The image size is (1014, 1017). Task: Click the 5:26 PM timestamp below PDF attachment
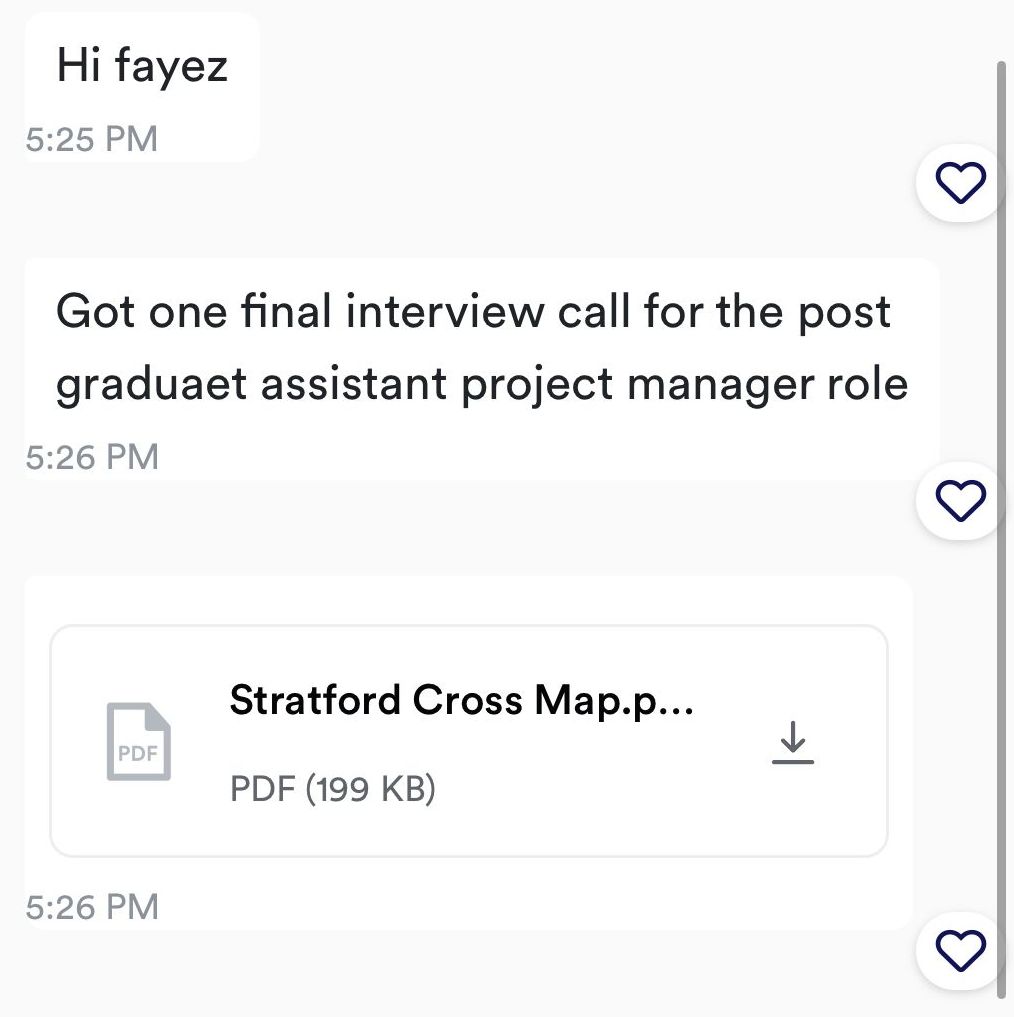point(92,907)
